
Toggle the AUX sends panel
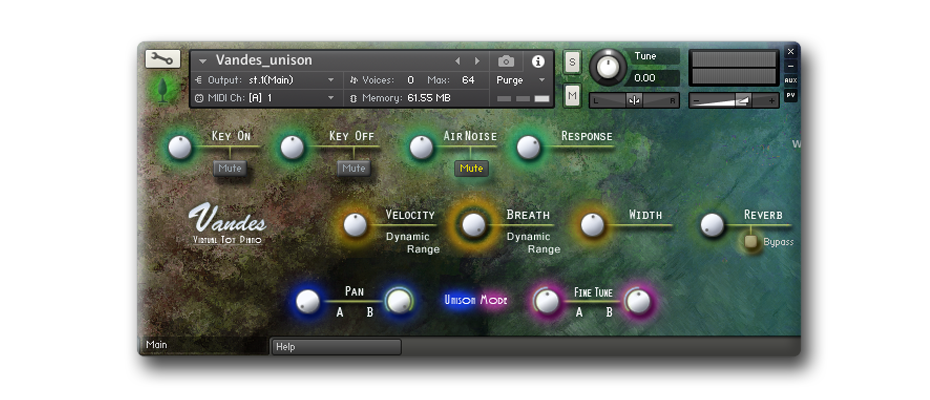tap(791, 81)
